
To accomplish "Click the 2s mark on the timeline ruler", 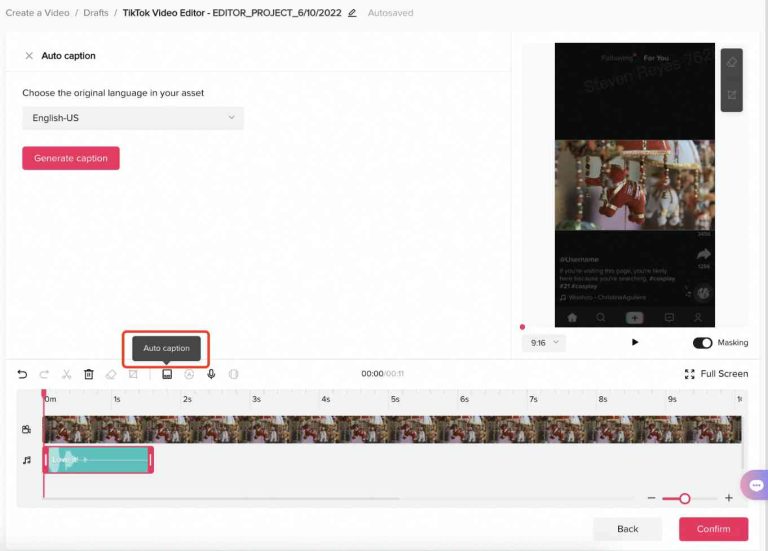I will [x=187, y=399].
